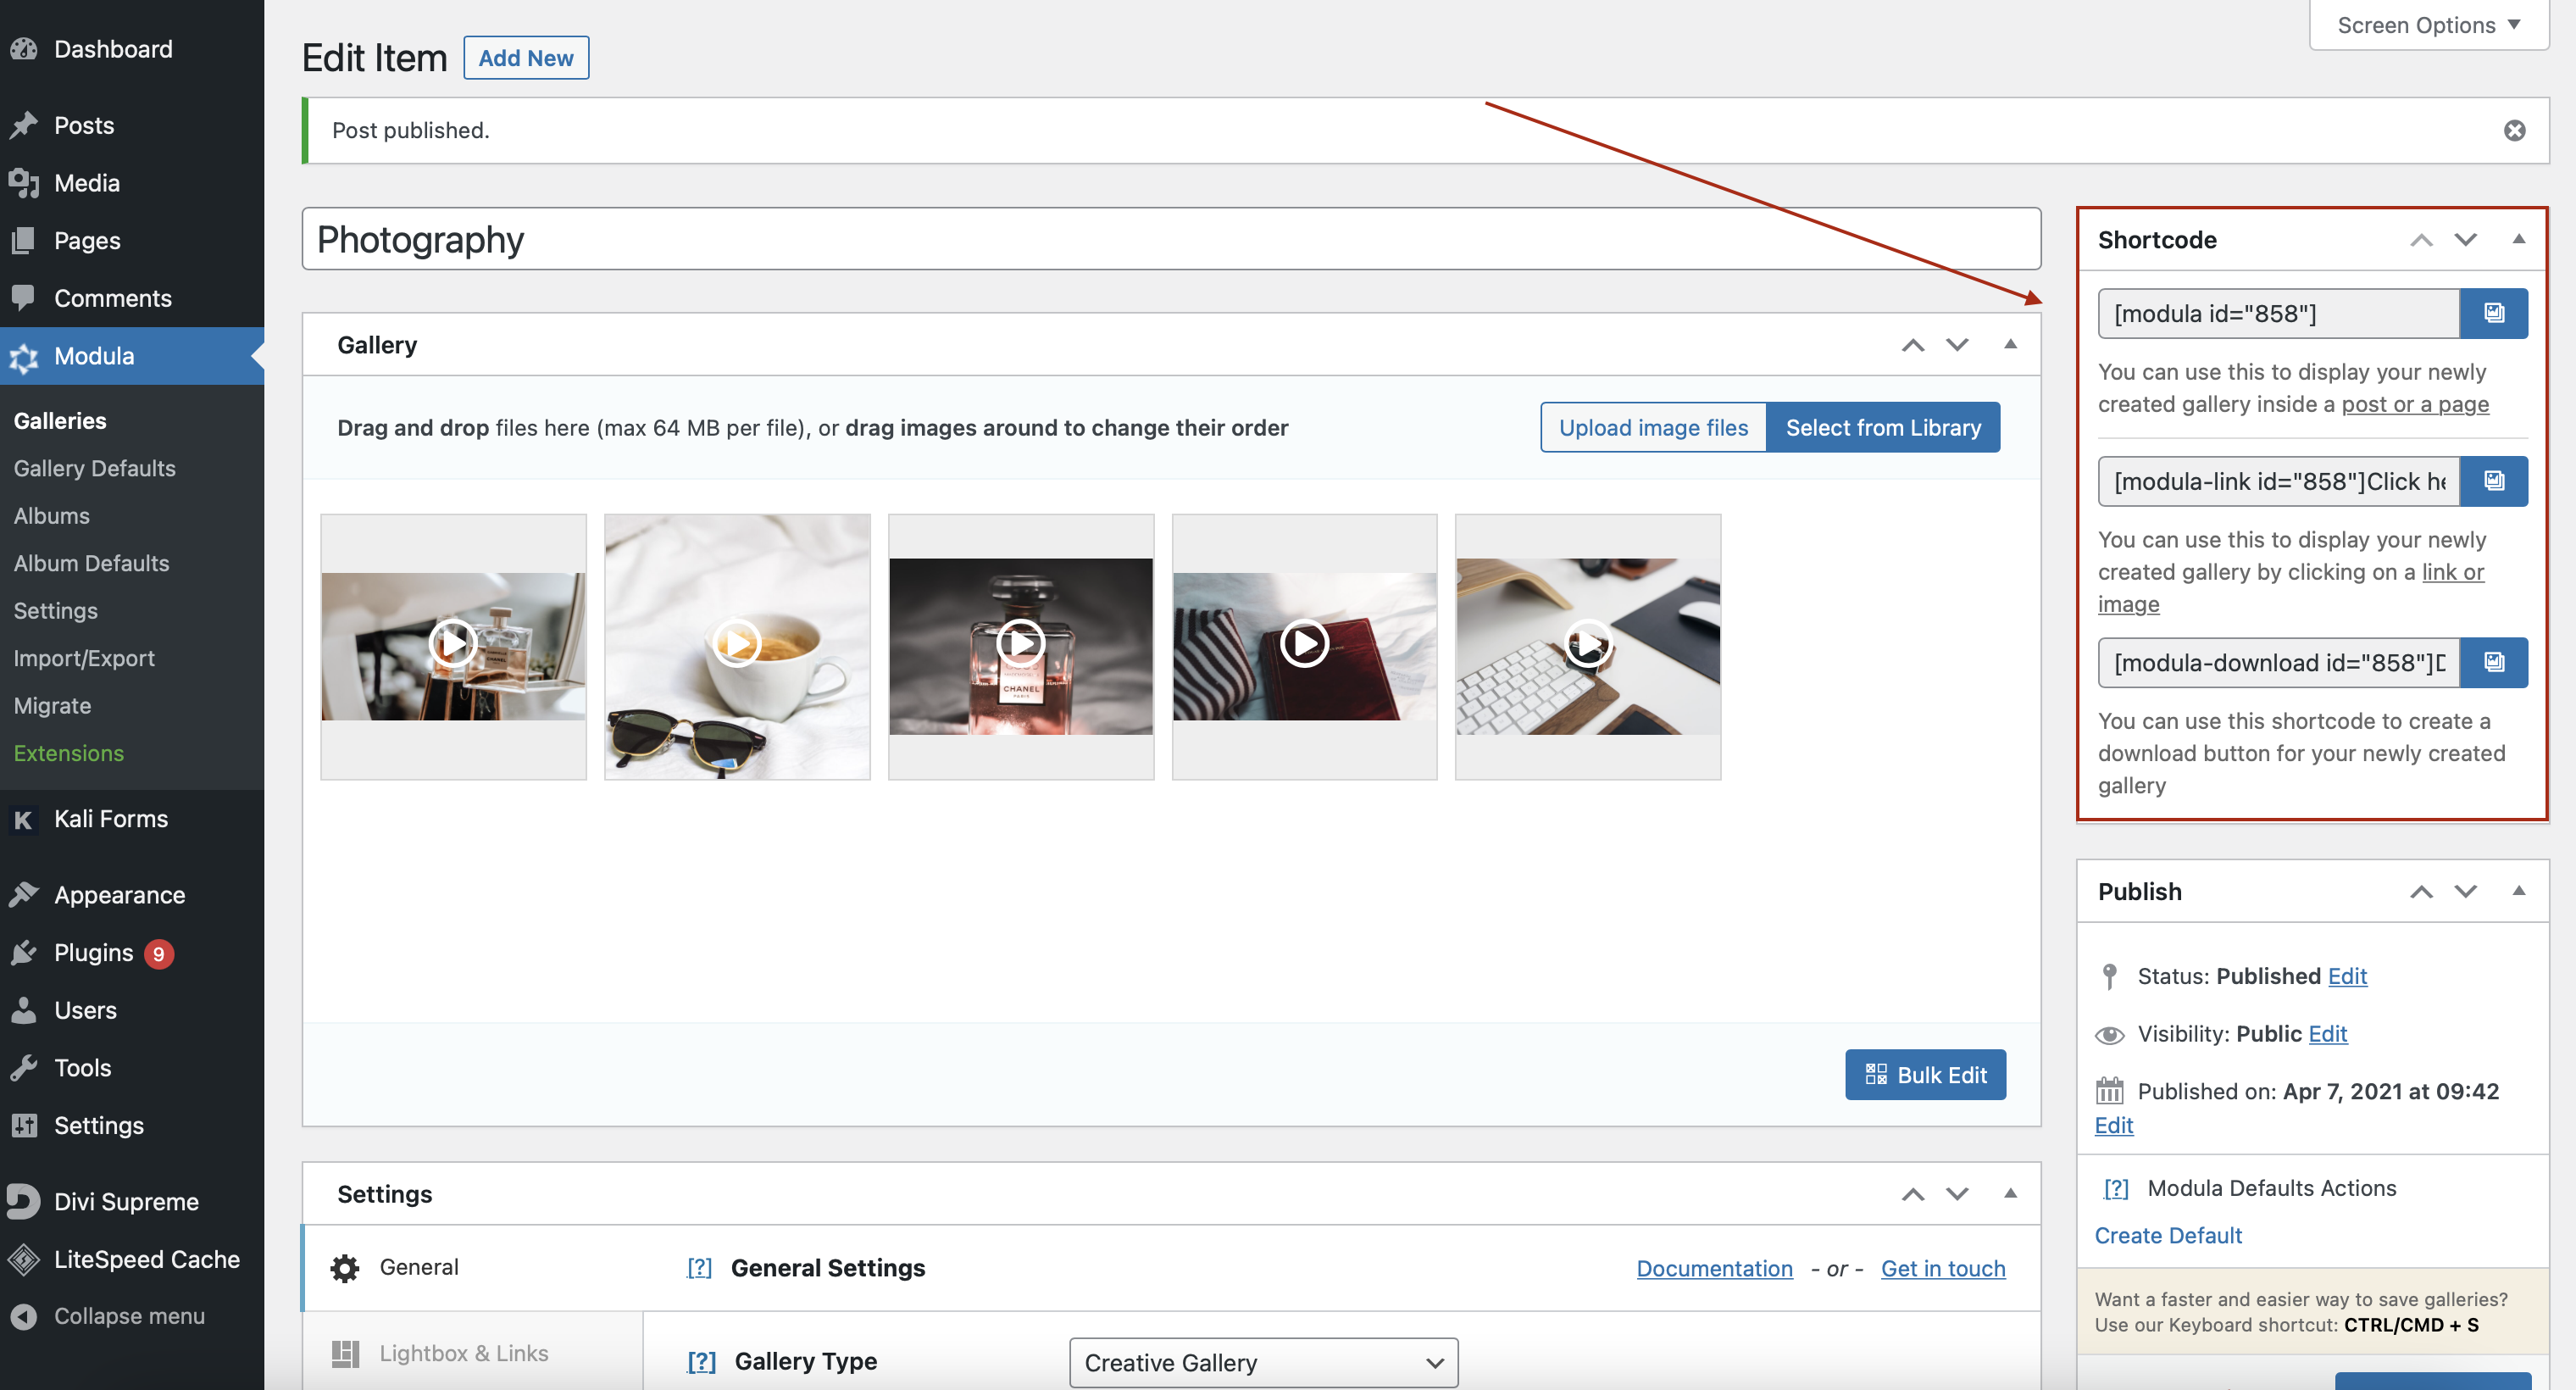Click the Add New button
Image resolution: width=2576 pixels, height=1390 pixels.
pos(526,58)
